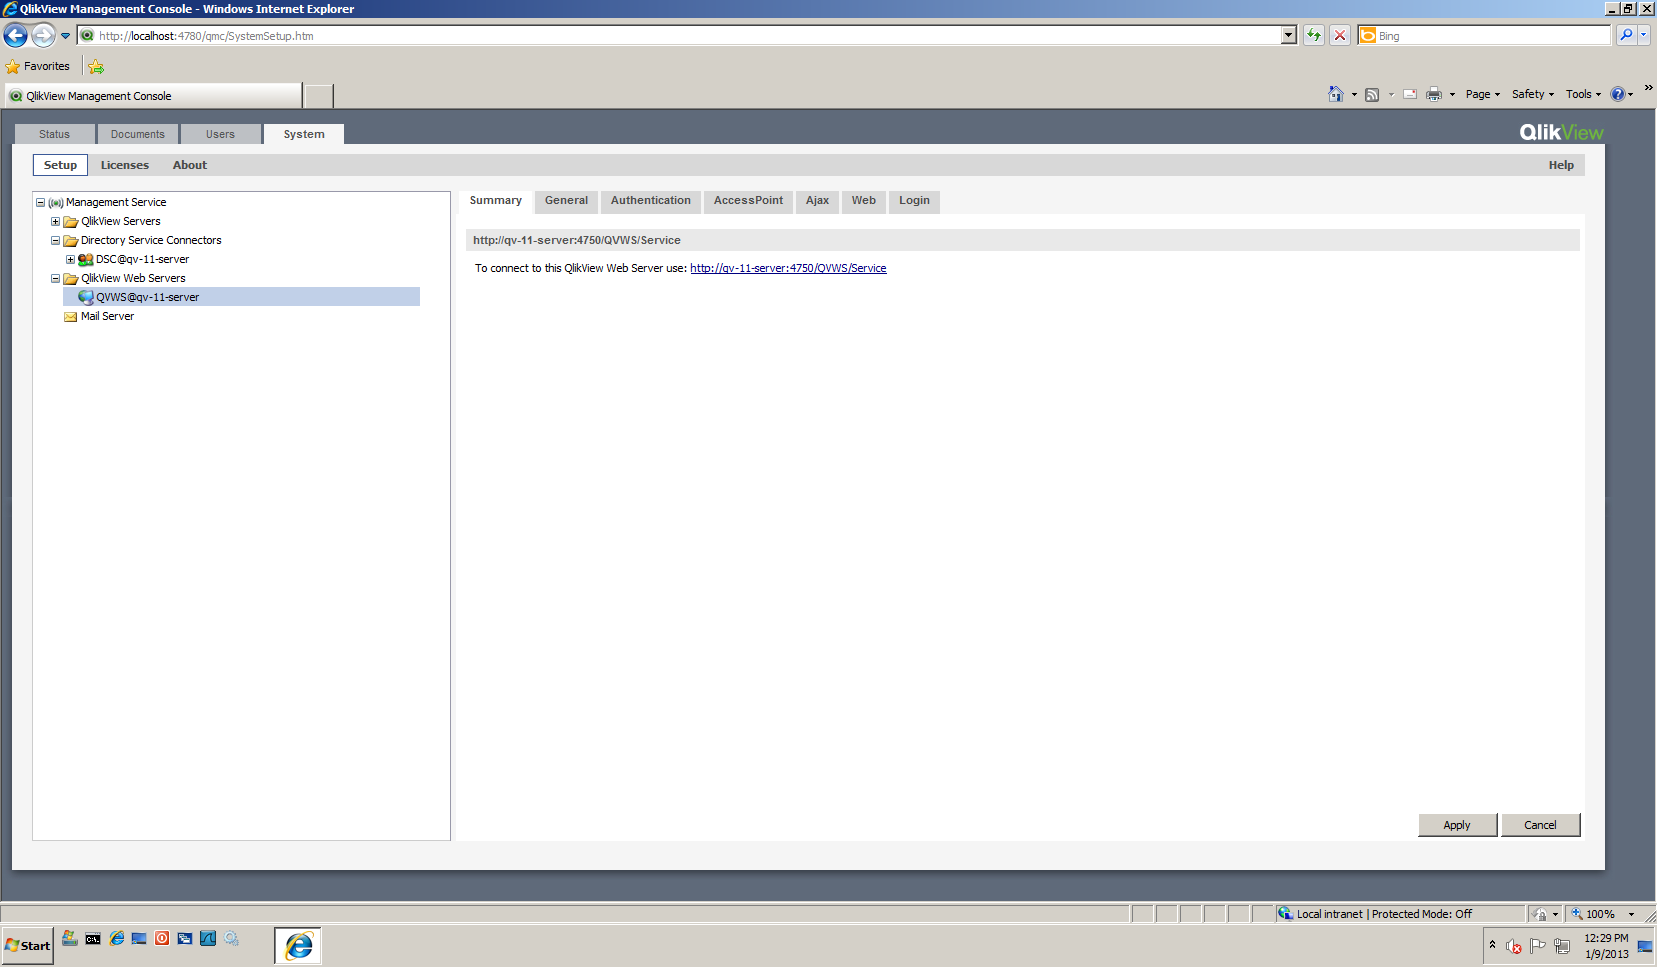1657x967 pixels.
Task: Expand the QlikView Servers tree node
Action: pos(56,221)
